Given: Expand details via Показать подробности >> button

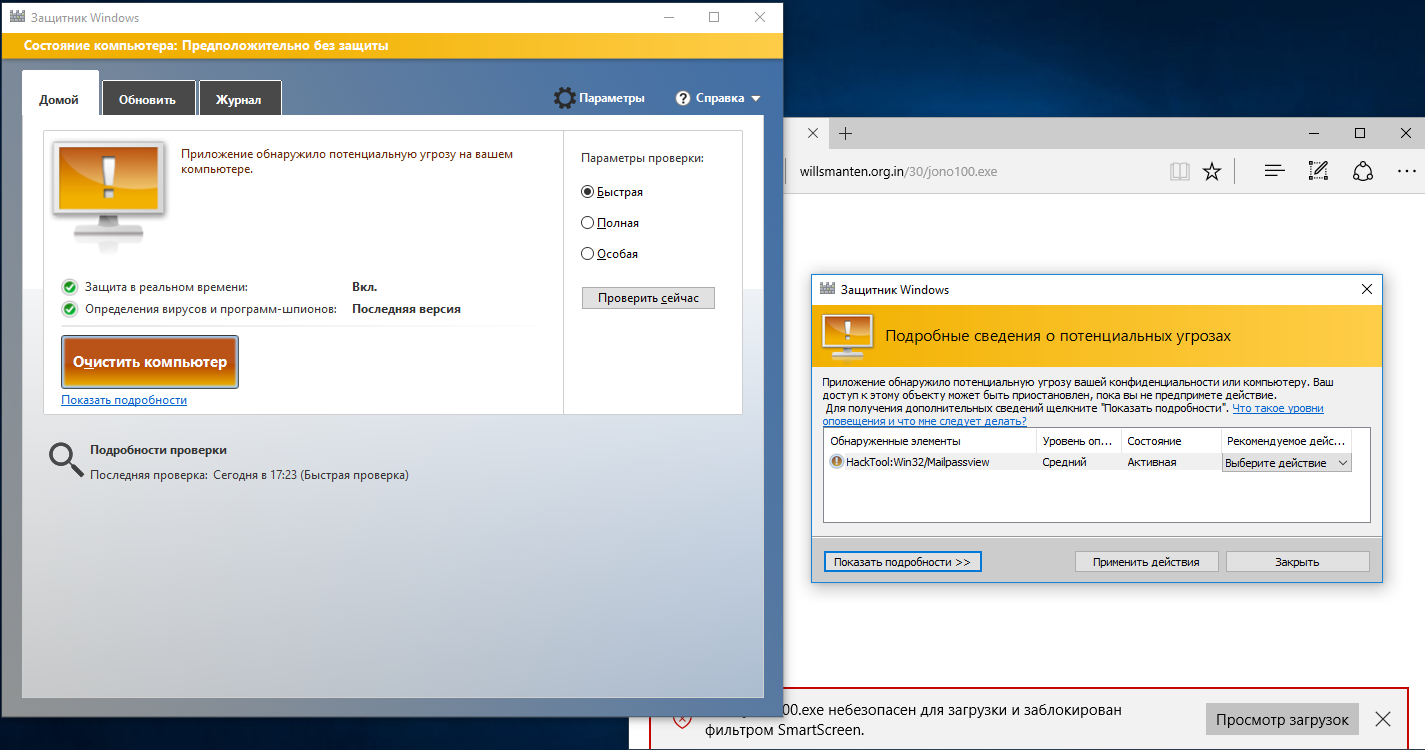Looking at the screenshot, I should pos(903,562).
